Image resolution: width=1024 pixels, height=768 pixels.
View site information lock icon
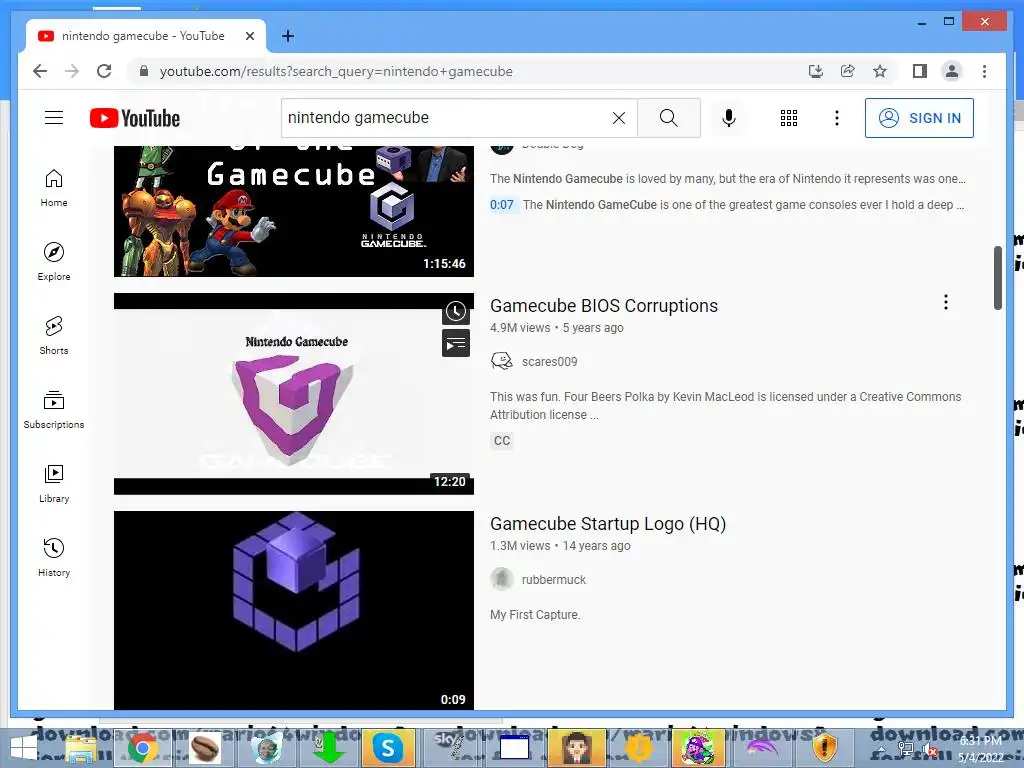[x=144, y=71]
